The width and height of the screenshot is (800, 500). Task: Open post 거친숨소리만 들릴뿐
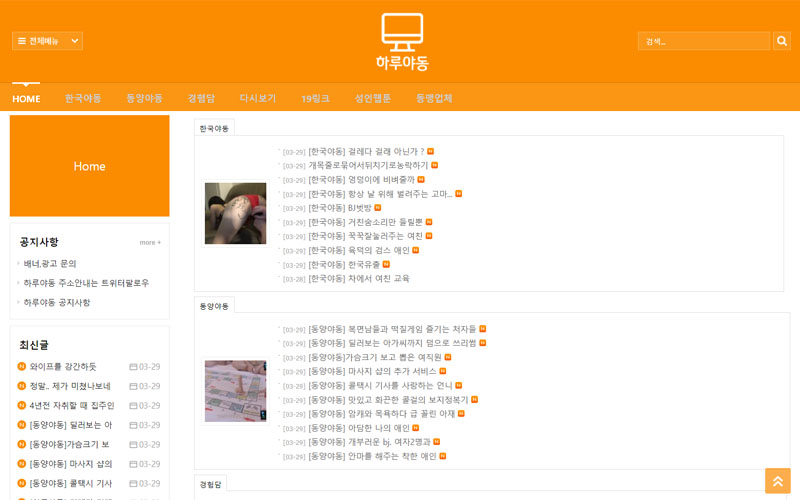click(366, 222)
